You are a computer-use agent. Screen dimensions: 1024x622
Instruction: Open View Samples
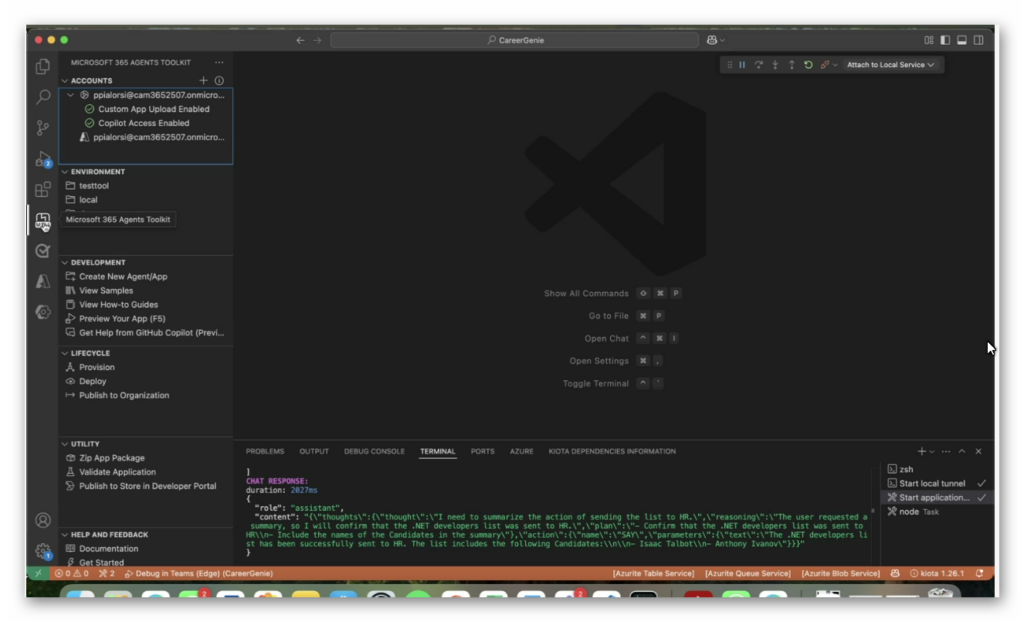pyautogui.click(x=106, y=291)
